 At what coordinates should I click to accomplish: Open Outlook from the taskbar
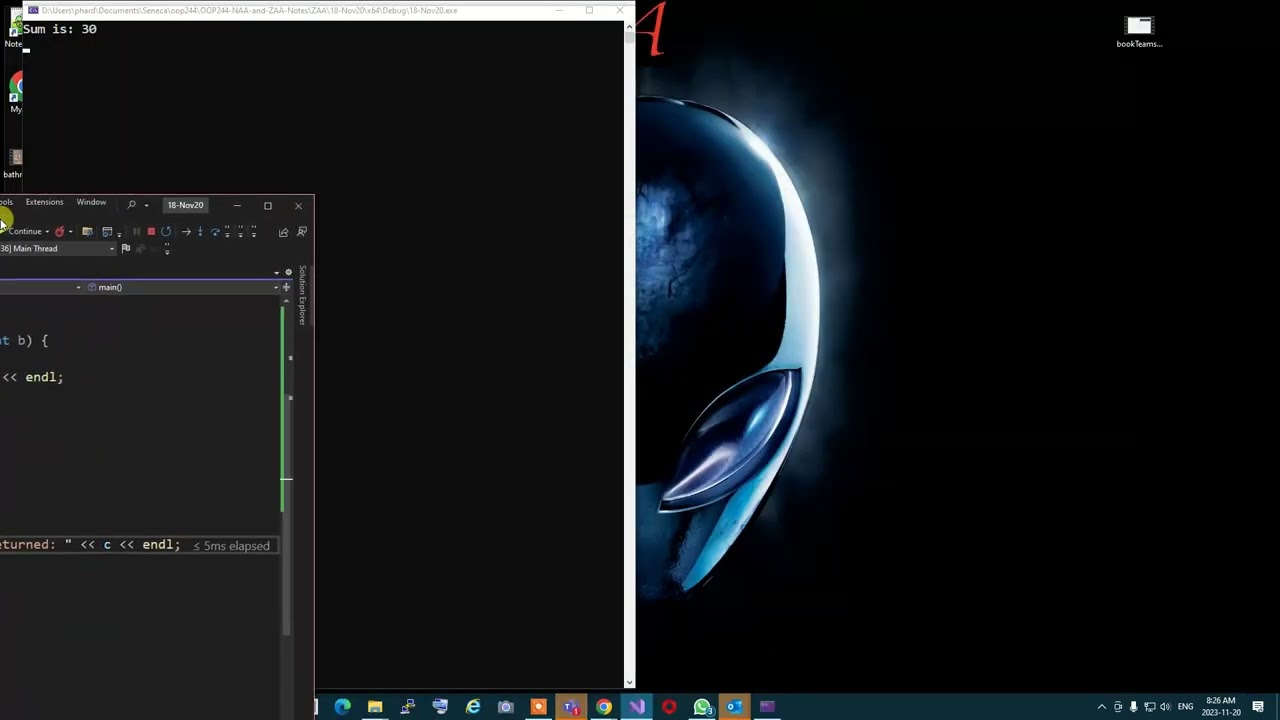(735, 707)
